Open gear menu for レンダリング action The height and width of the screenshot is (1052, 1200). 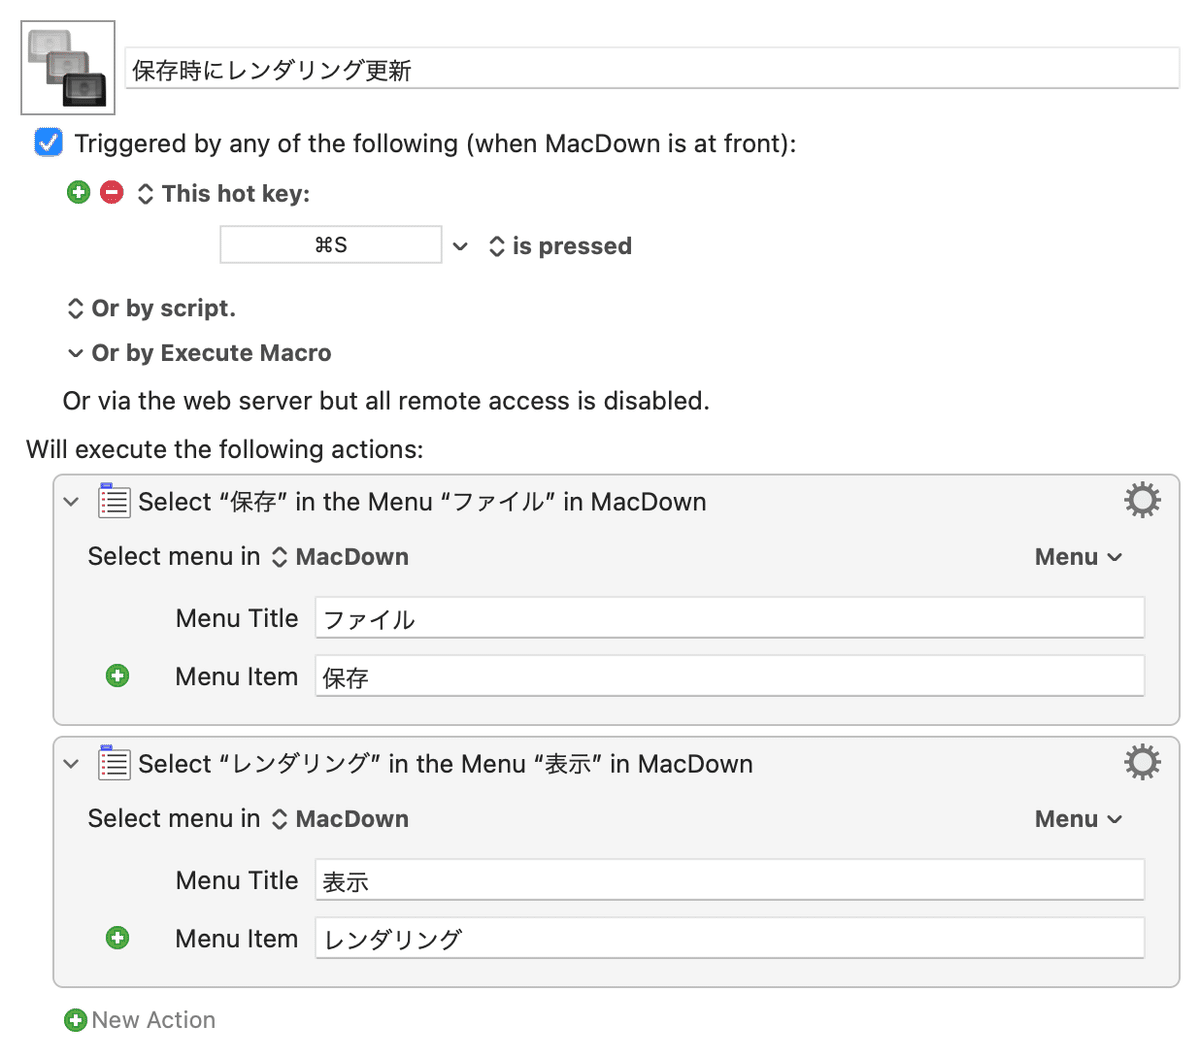pyautogui.click(x=1142, y=762)
